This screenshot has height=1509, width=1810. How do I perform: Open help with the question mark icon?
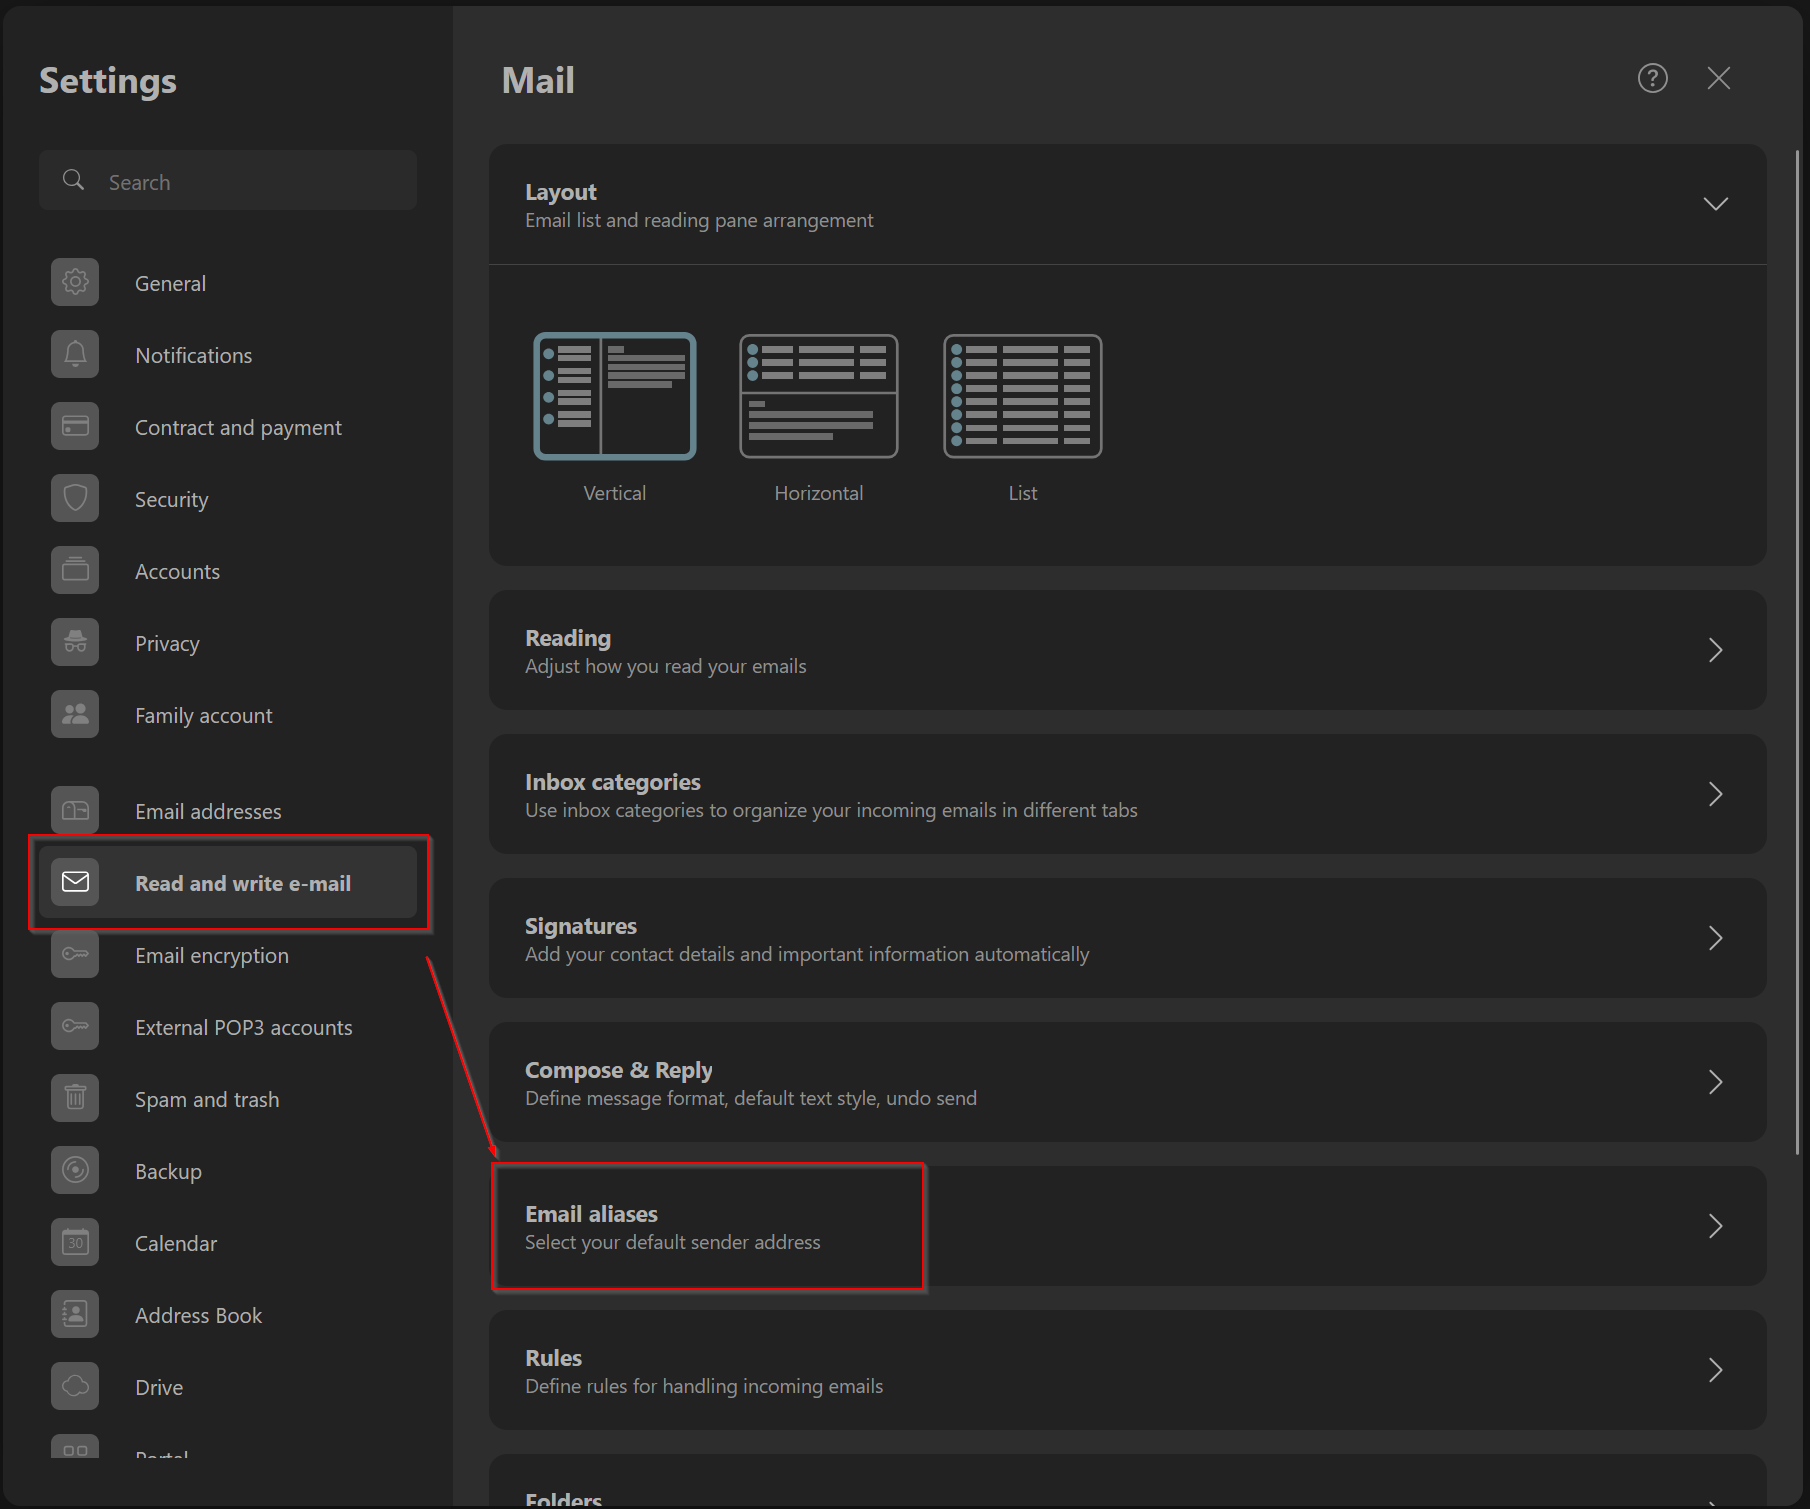(x=1652, y=78)
